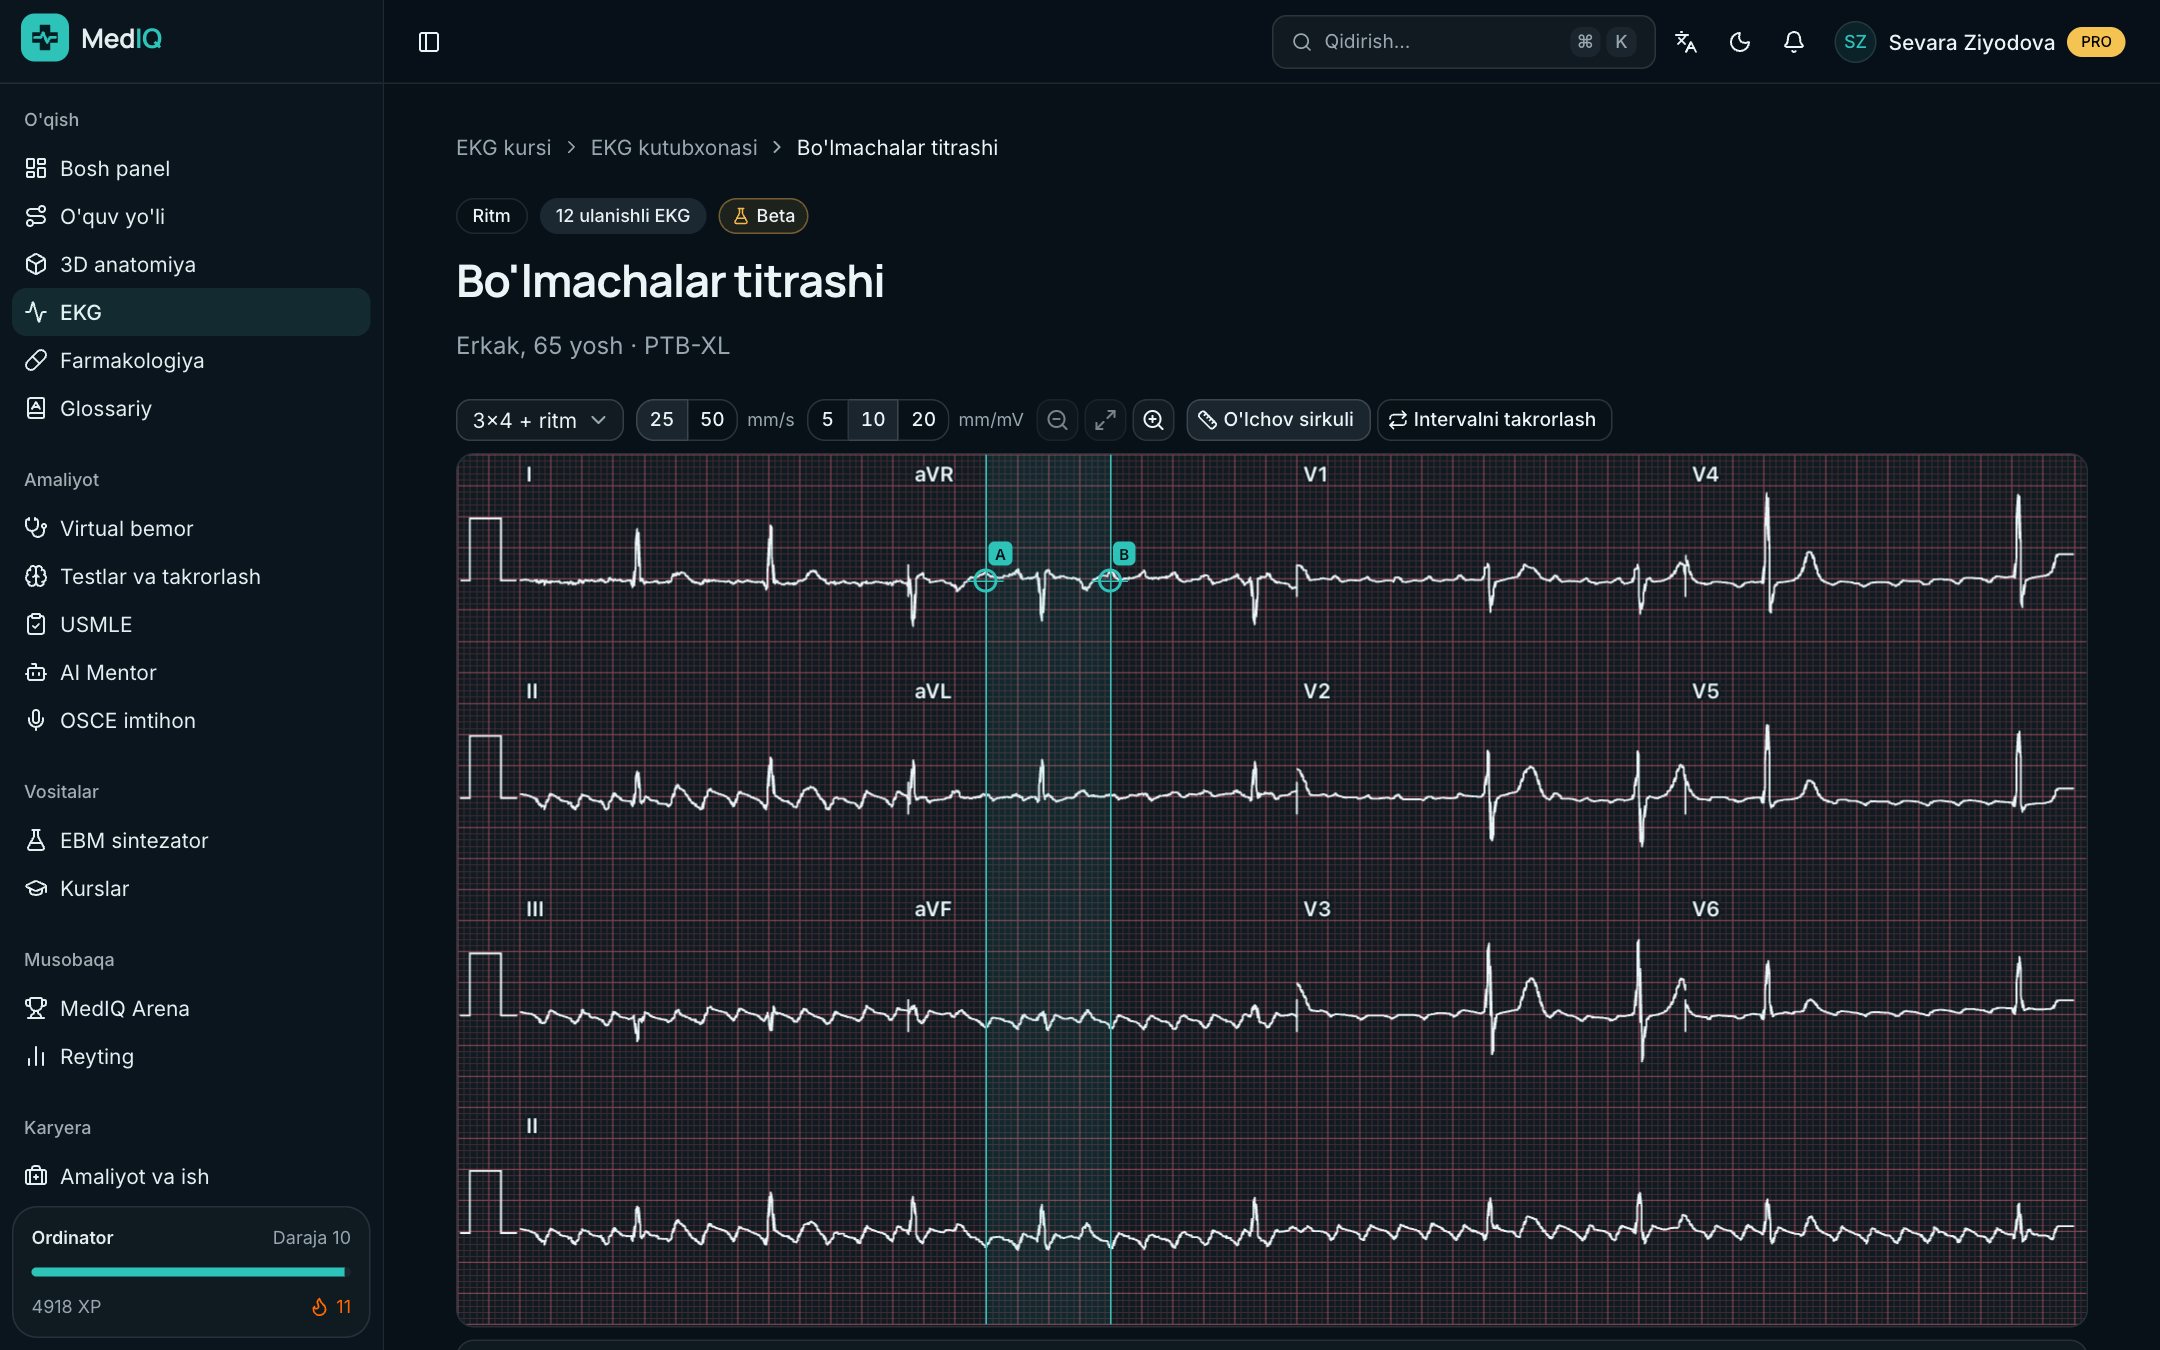Open the language translation icon
The height and width of the screenshot is (1350, 2160).
[x=1686, y=42]
